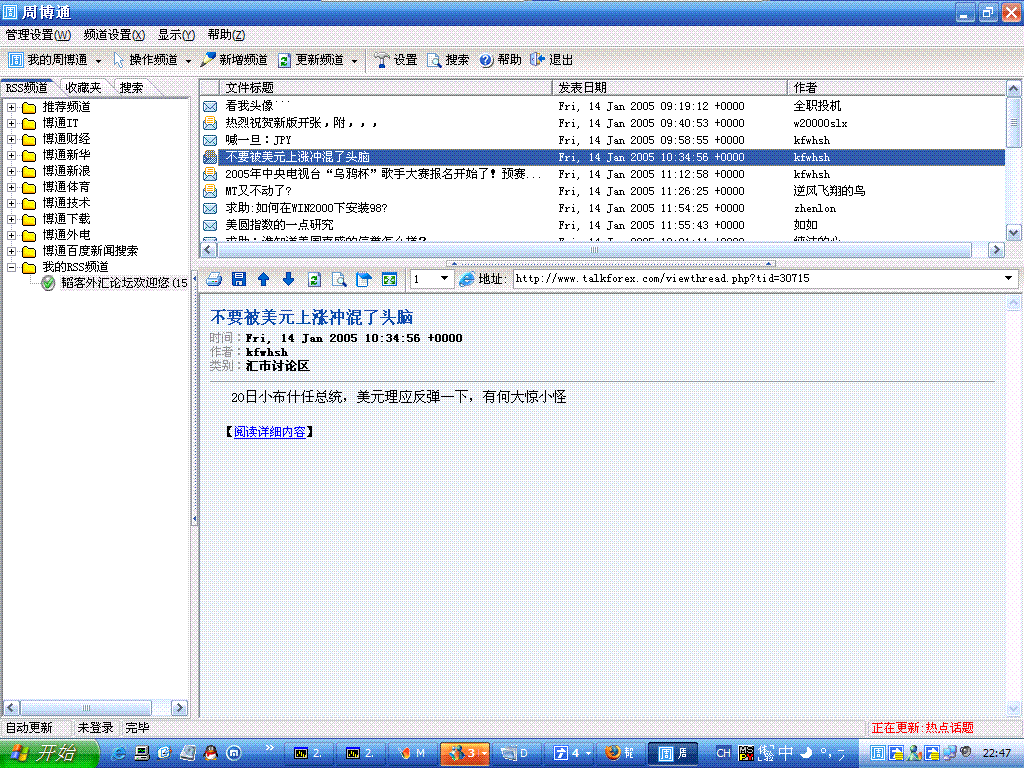Click channel tree horizontal scrollbar thumb
This screenshot has height=768, width=1024.
coord(86,707)
